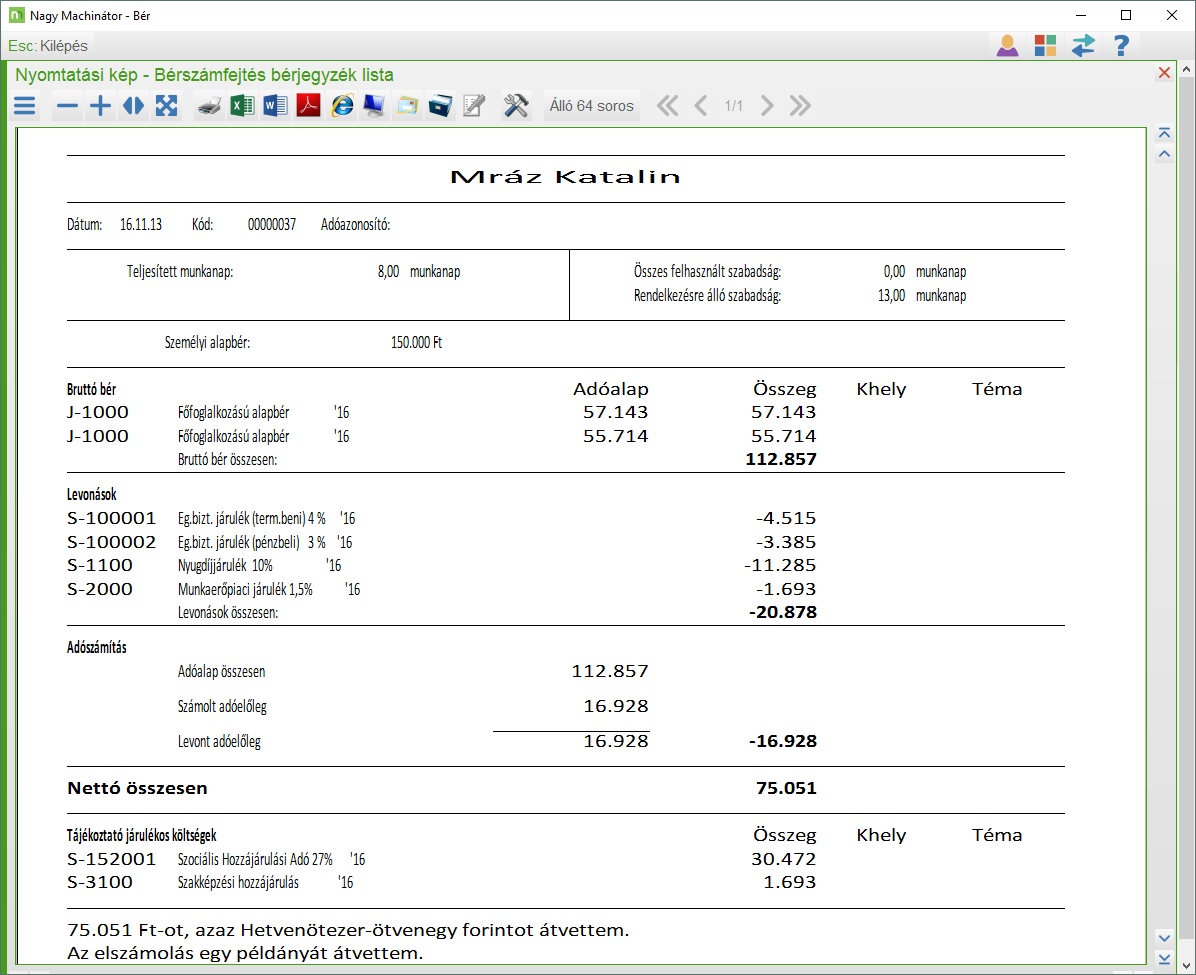Open the hammer and wrench settings tool
The image size is (1196, 975).
[516, 106]
